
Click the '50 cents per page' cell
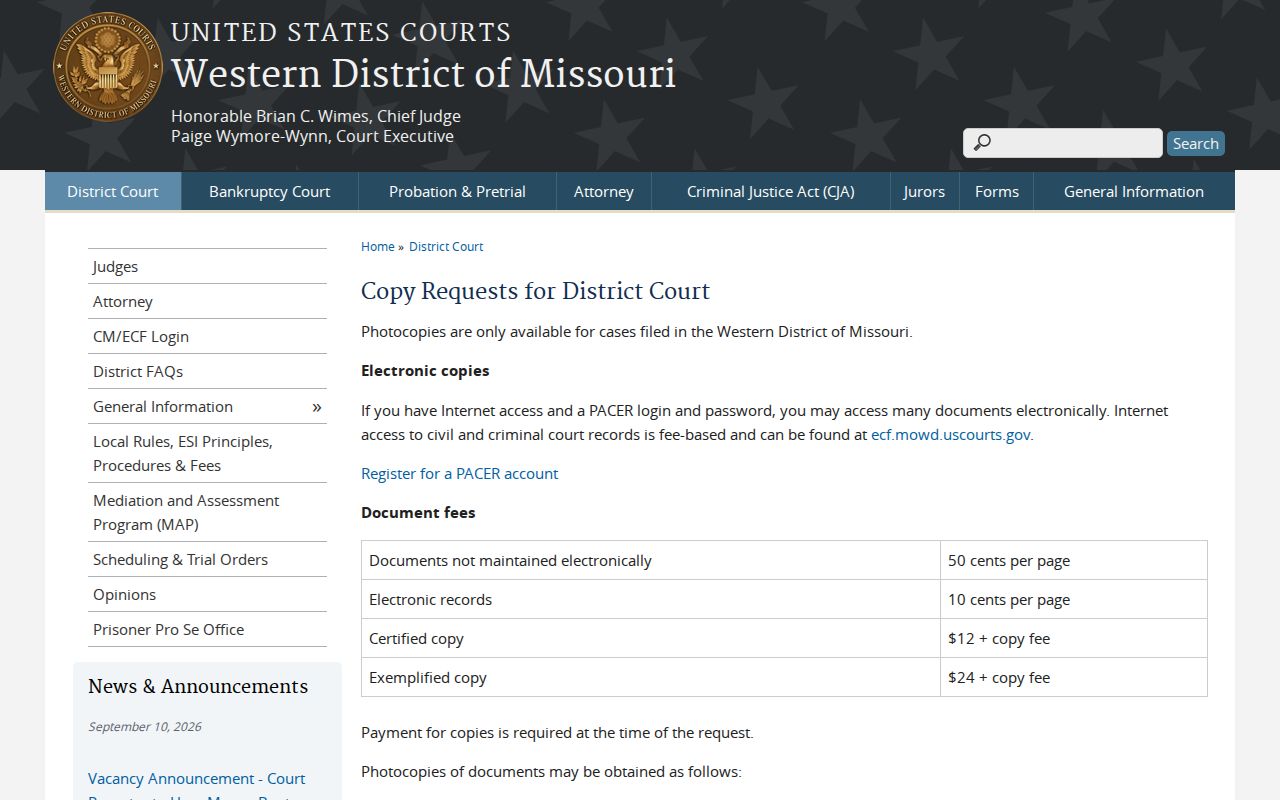click(x=1073, y=560)
